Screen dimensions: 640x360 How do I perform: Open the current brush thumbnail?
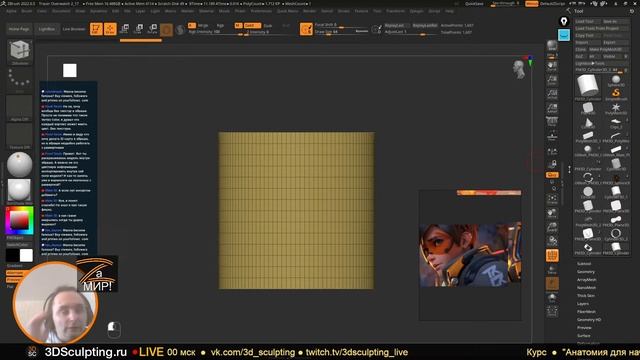pos(19,52)
